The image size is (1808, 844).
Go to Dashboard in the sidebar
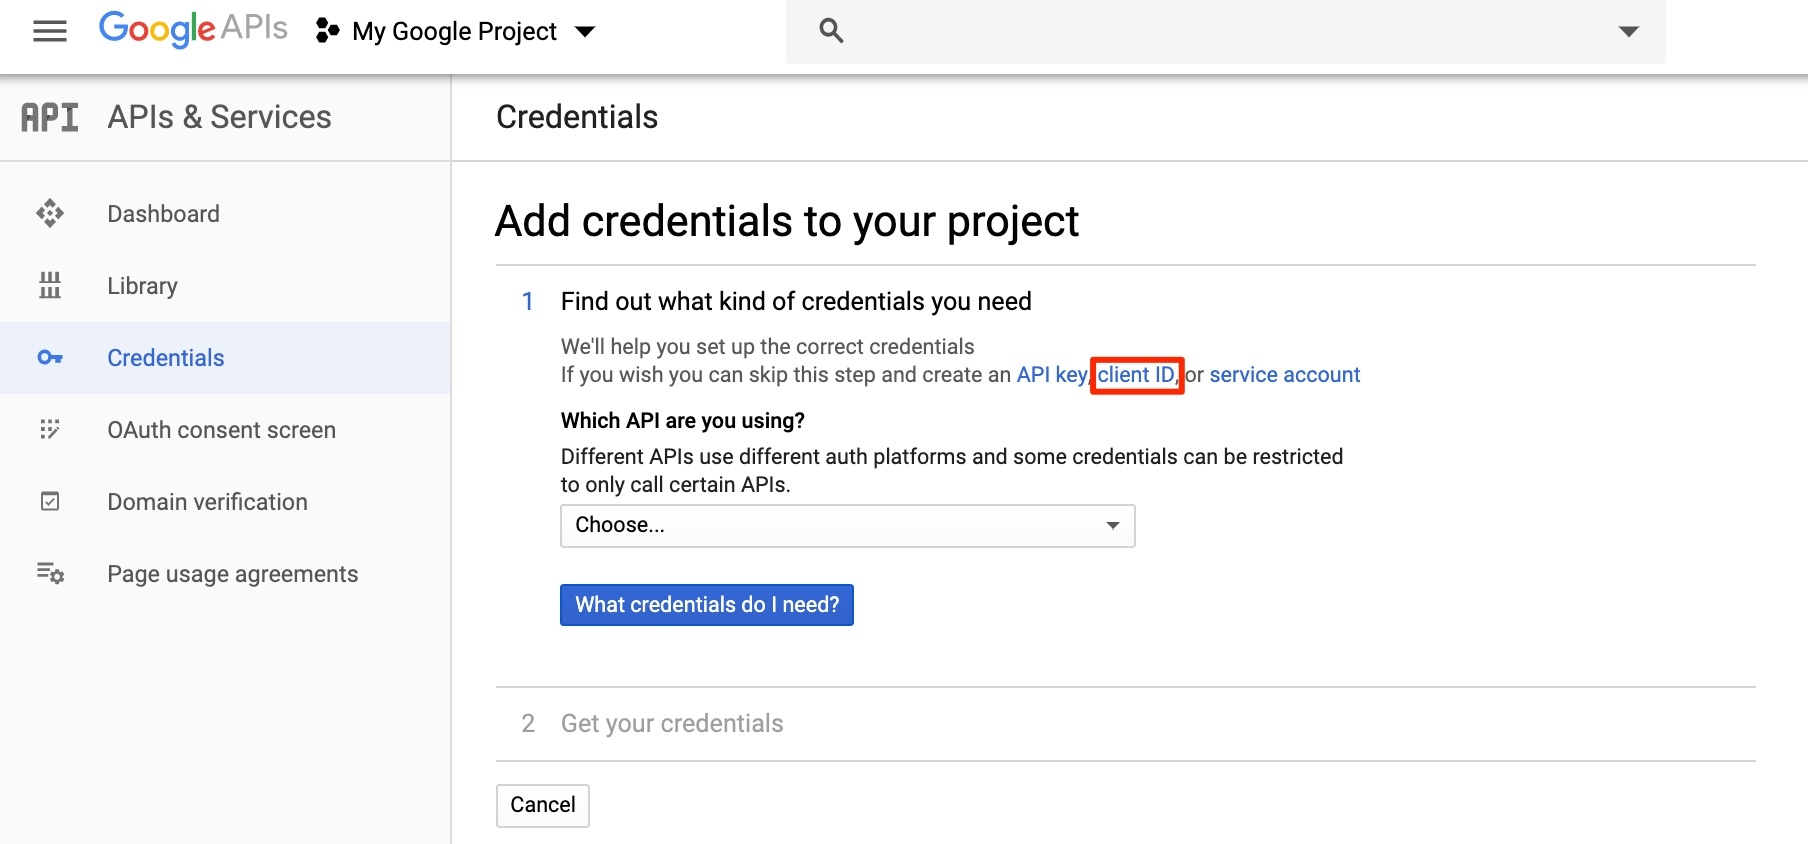(163, 214)
